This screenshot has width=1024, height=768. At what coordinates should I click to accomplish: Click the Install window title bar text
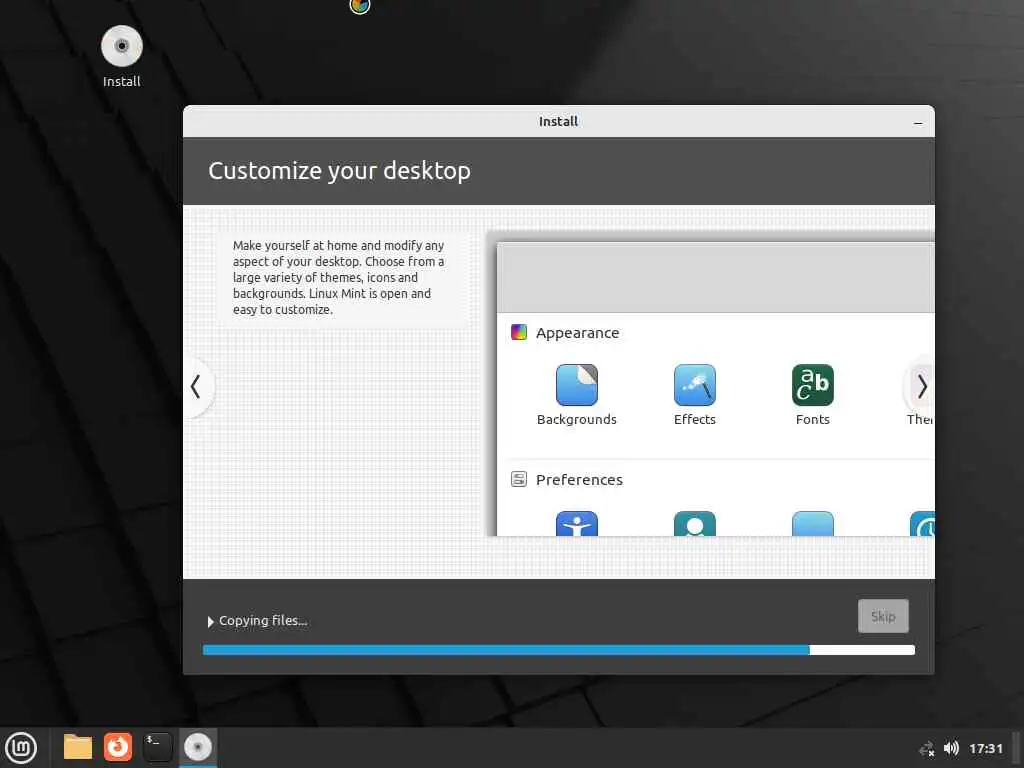click(558, 121)
